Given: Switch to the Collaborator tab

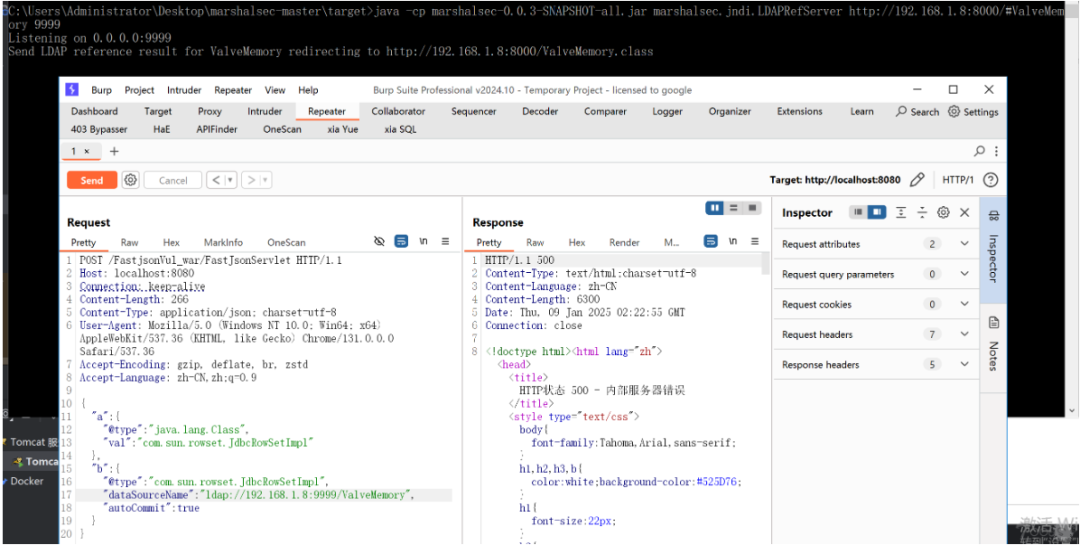Looking at the screenshot, I should click(398, 111).
